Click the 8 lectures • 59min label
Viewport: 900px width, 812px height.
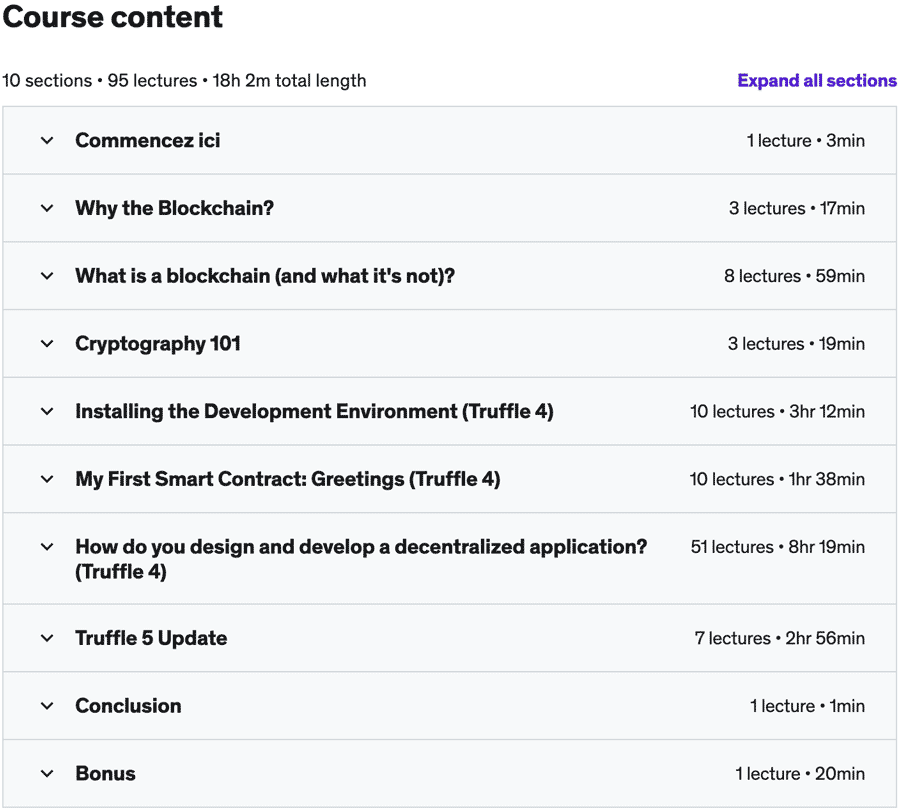coord(794,276)
